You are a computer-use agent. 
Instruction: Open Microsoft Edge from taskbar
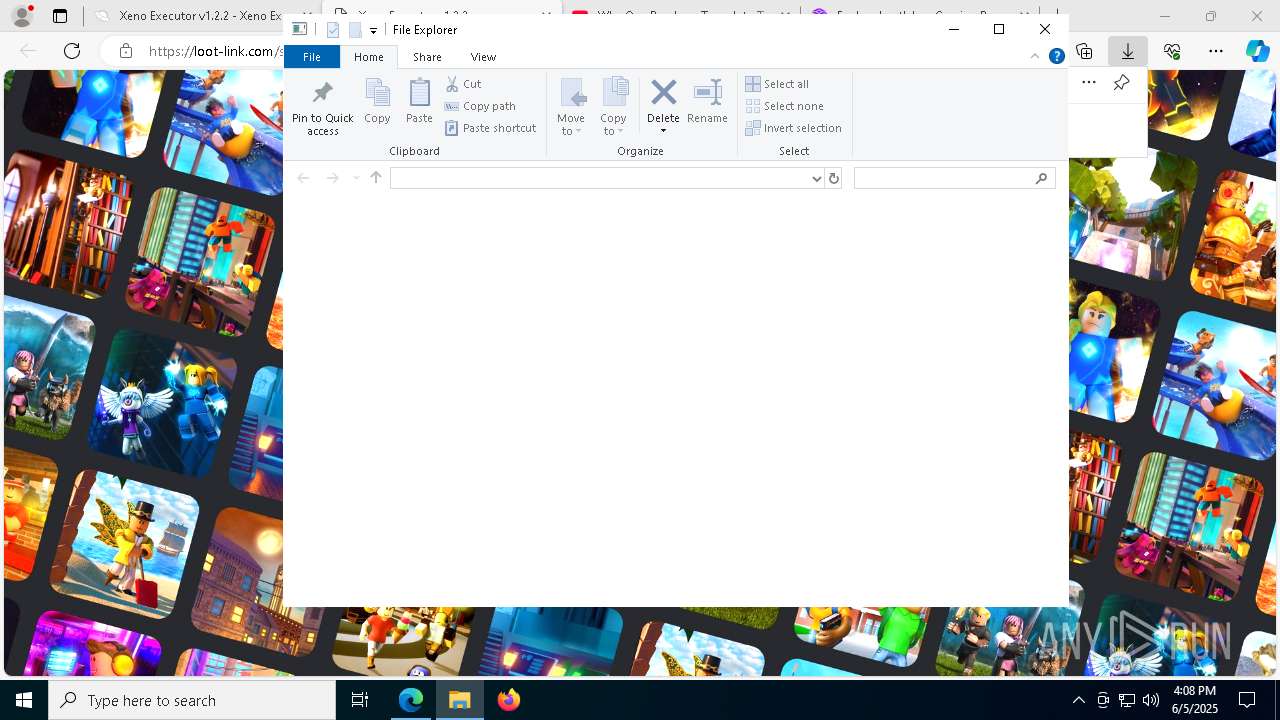coord(411,700)
